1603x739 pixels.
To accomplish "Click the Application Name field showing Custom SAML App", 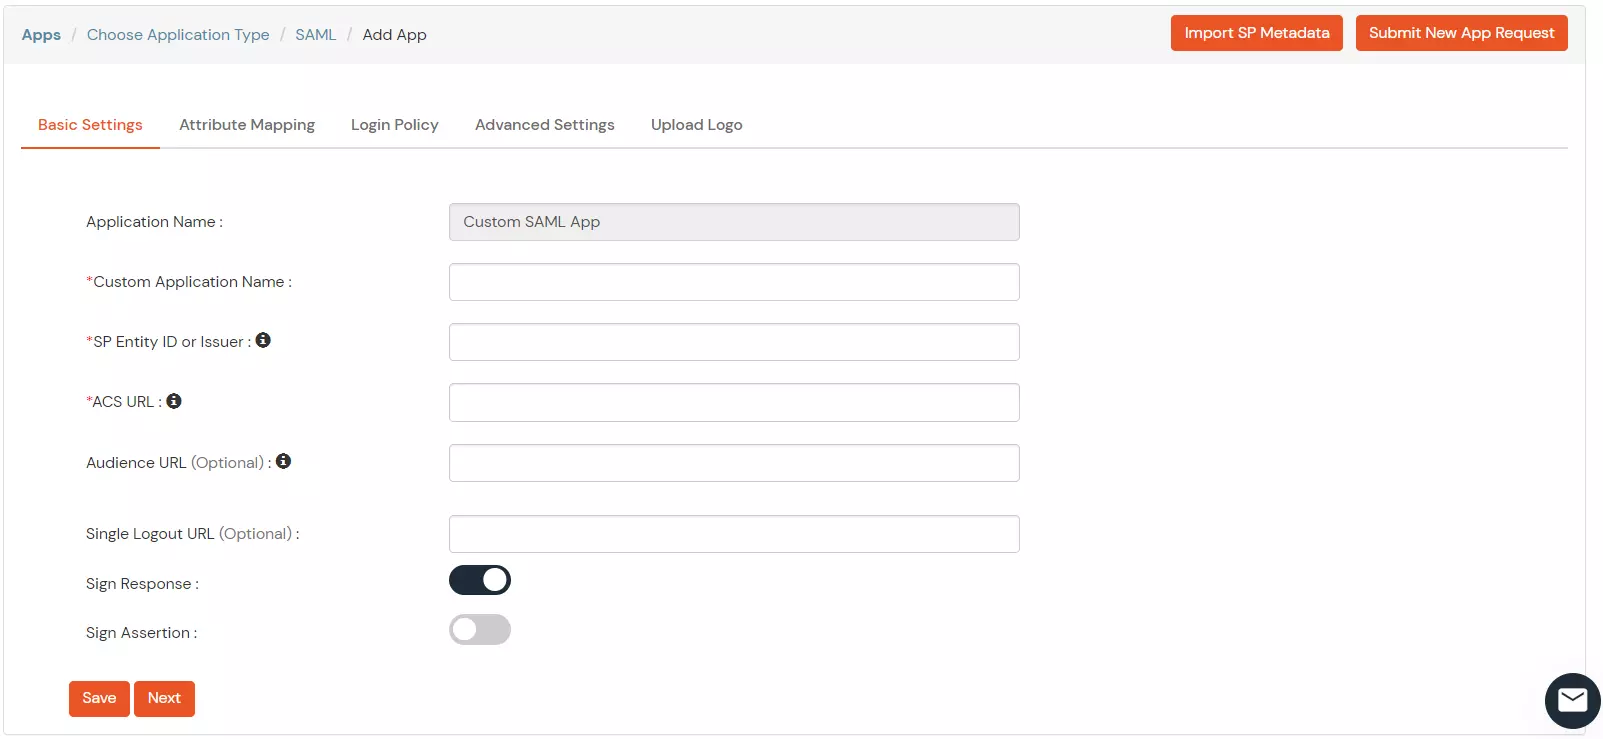I will [x=734, y=222].
